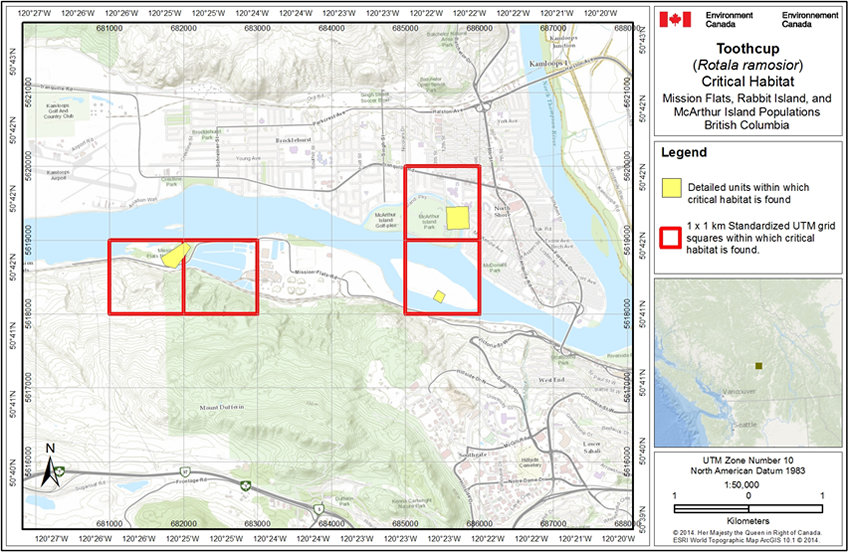
Task: Click the red square symbol in the Legend
Action: tap(670, 238)
